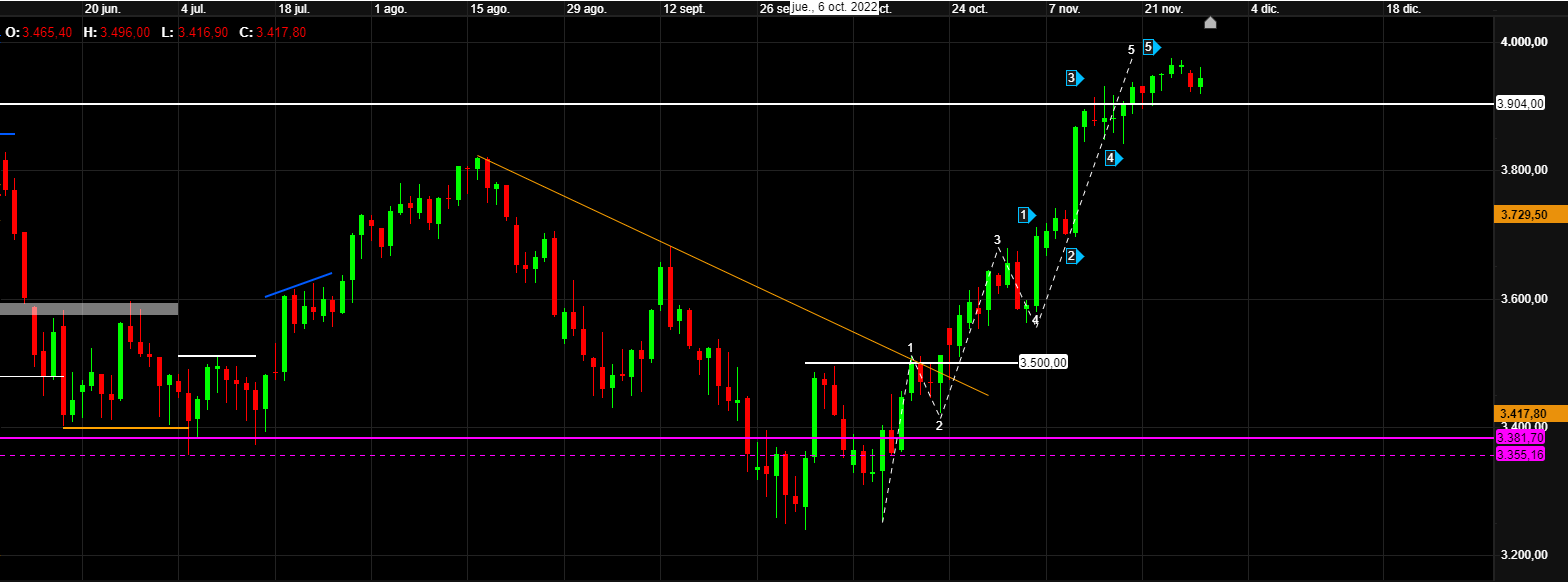Click the blue wave marker labeled 5

(1151, 47)
